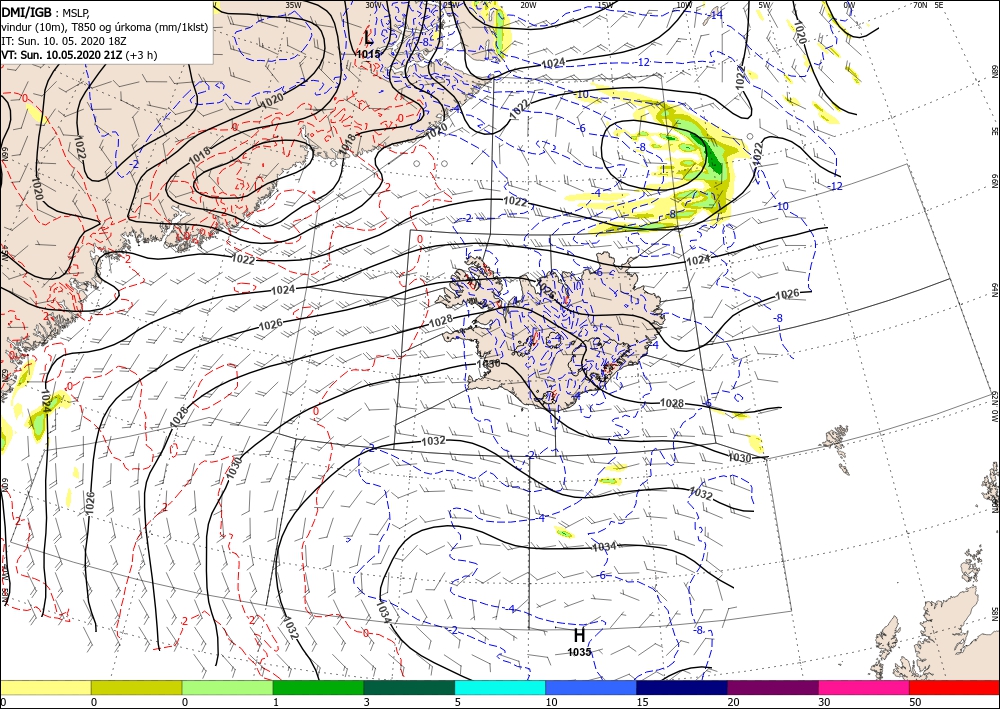Click the cyan legend swatch starting at 5
1000x709 pixels.
[500, 687]
